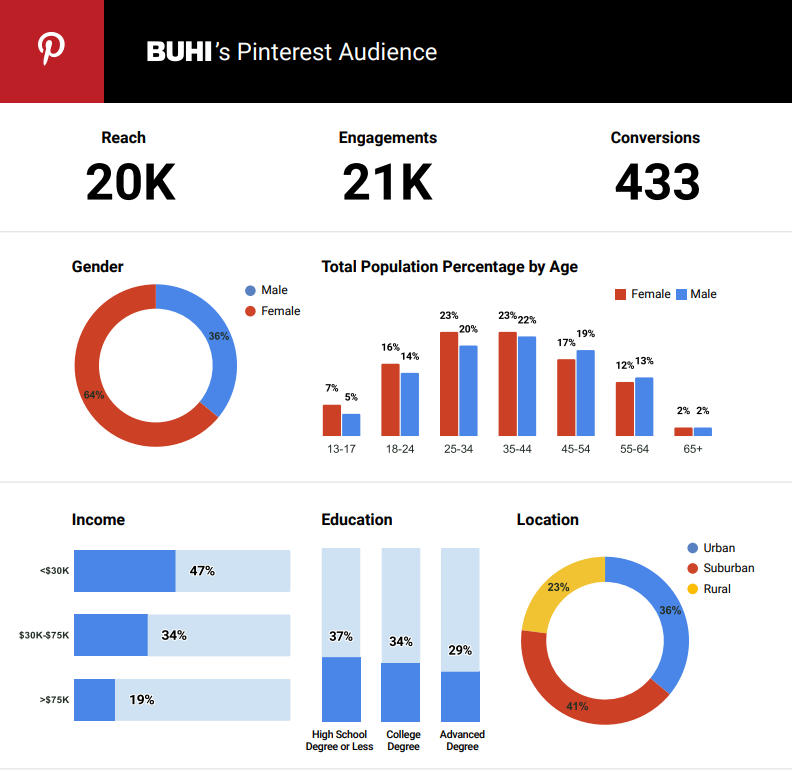Viewport: 792px width, 771px height.
Task: Click the Gender section heading
Action: (97, 266)
